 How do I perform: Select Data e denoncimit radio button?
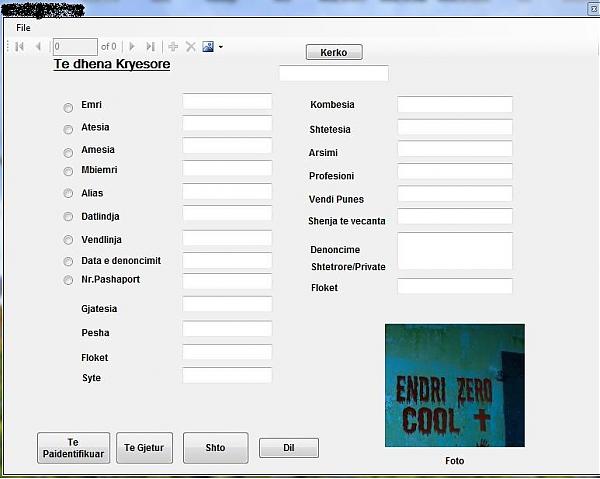68,261
